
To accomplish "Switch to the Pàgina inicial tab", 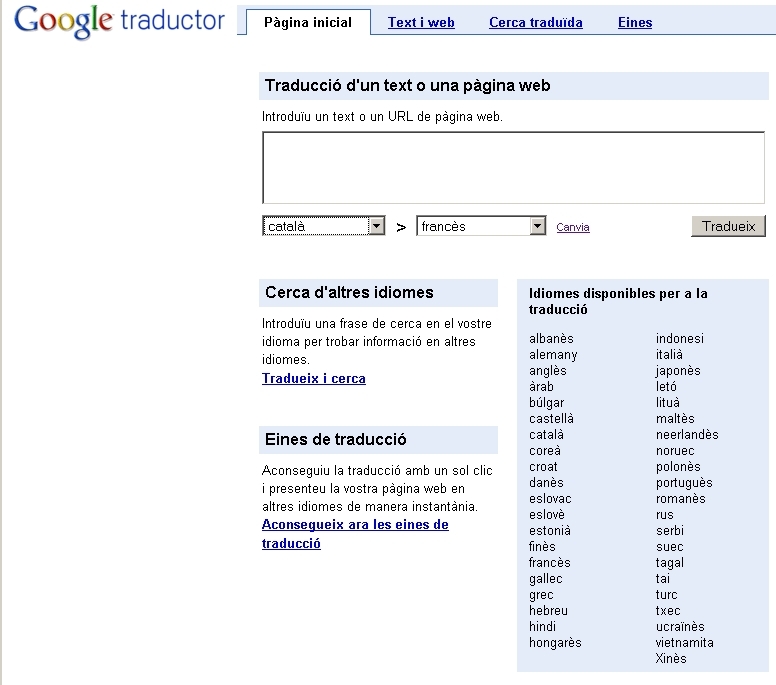I will click(x=308, y=22).
